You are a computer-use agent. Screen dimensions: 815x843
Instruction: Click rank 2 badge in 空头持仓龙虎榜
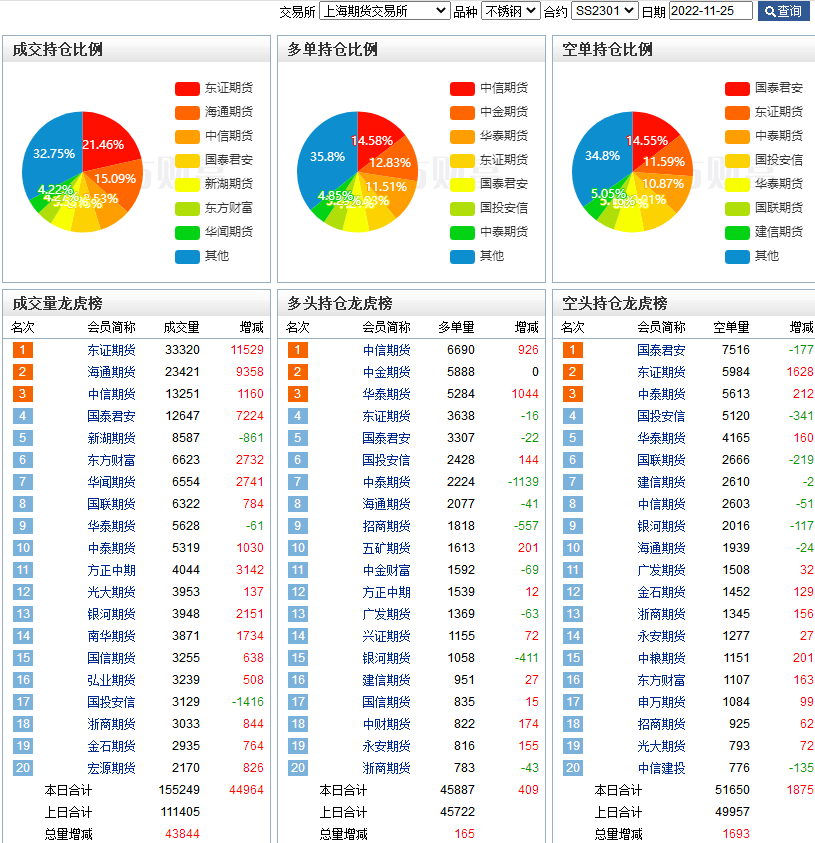click(573, 372)
